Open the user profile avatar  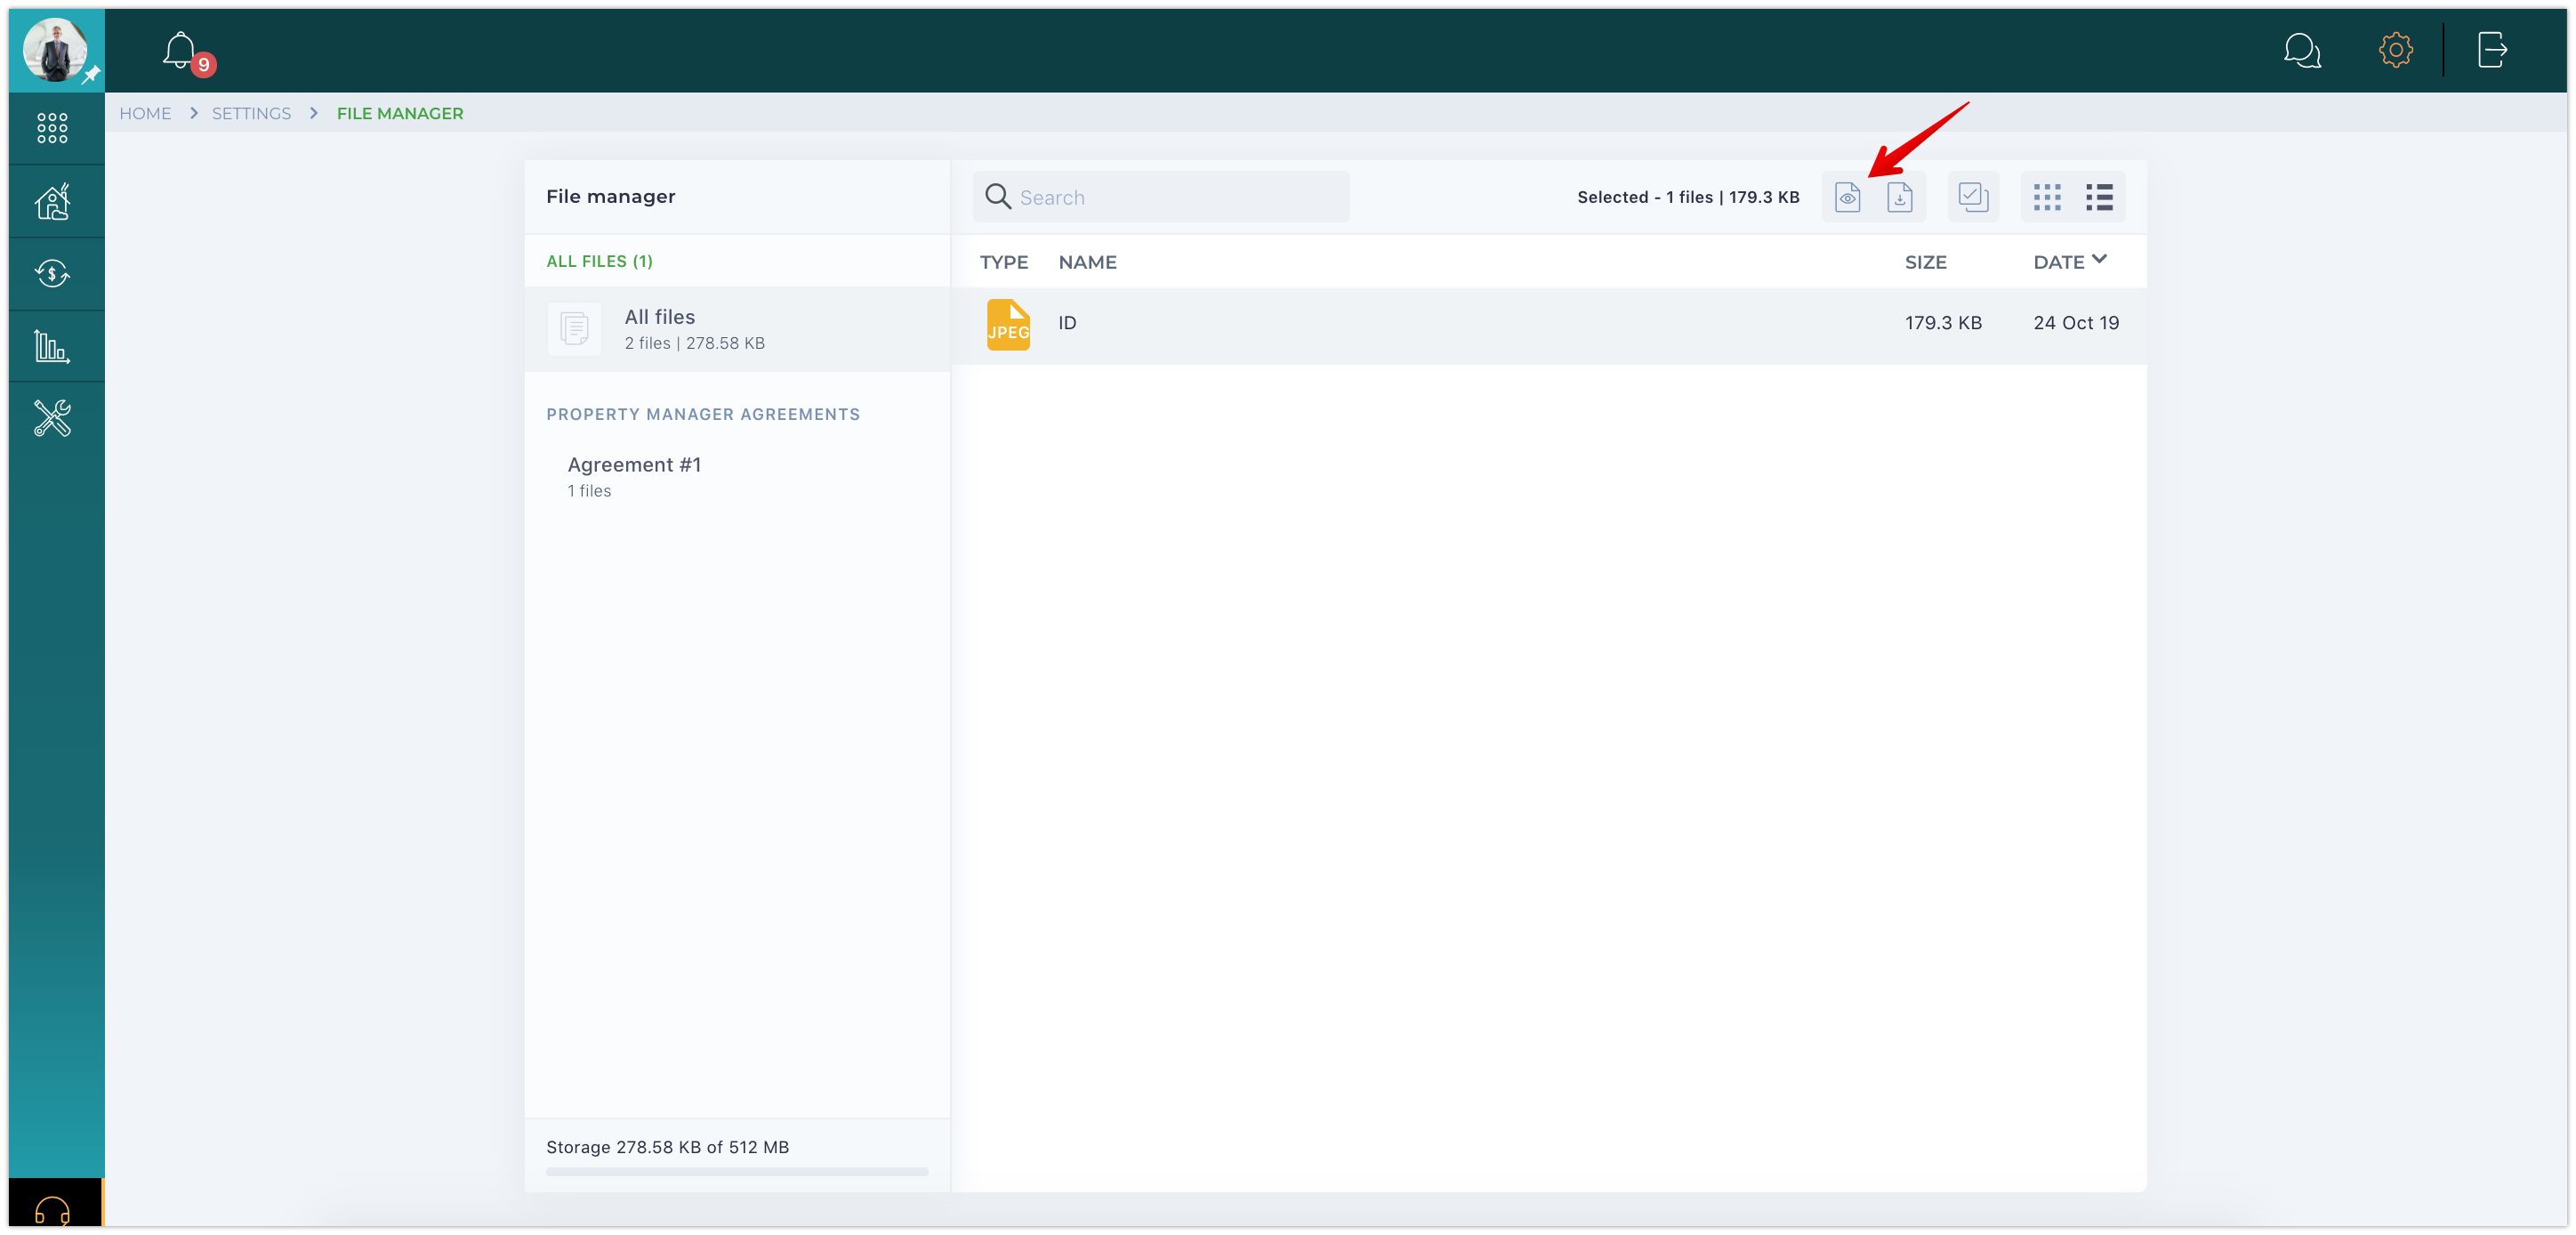click(54, 49)
